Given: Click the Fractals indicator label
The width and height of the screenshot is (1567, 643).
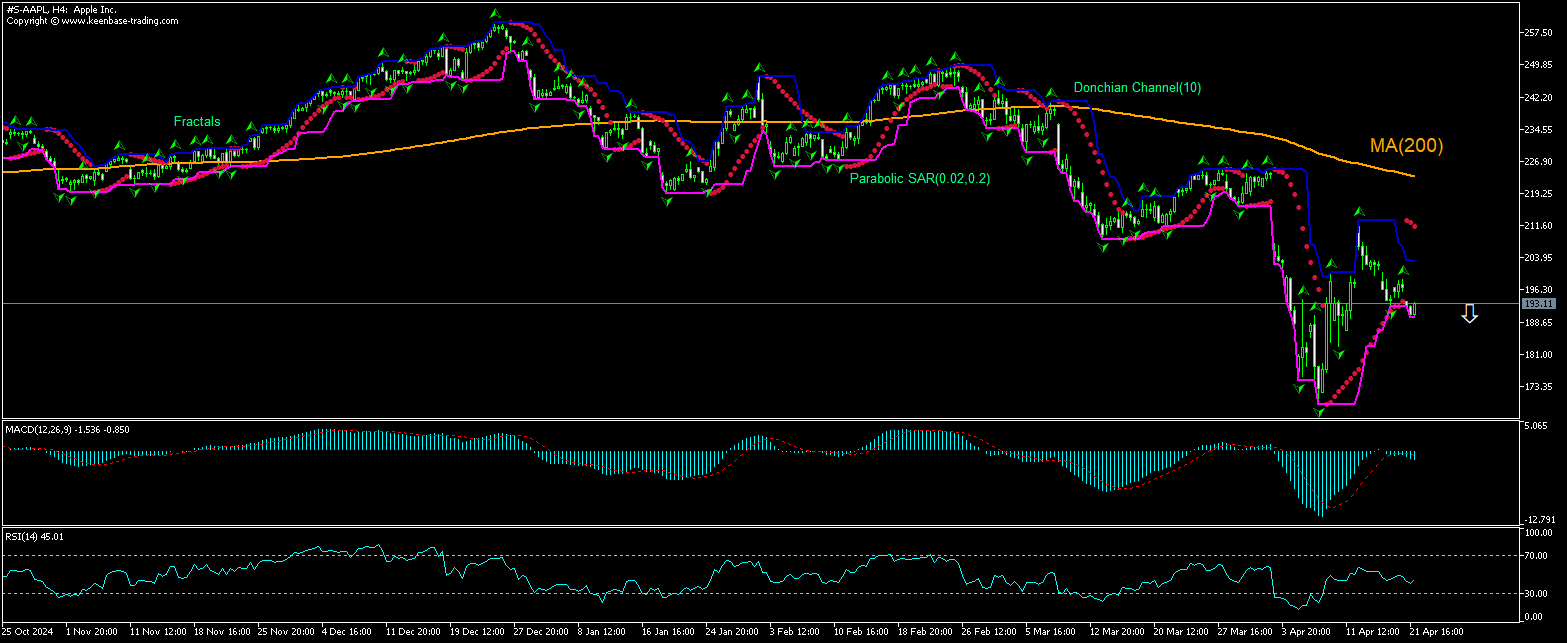Looking at the screenshot, I should [x=197, y=121].
